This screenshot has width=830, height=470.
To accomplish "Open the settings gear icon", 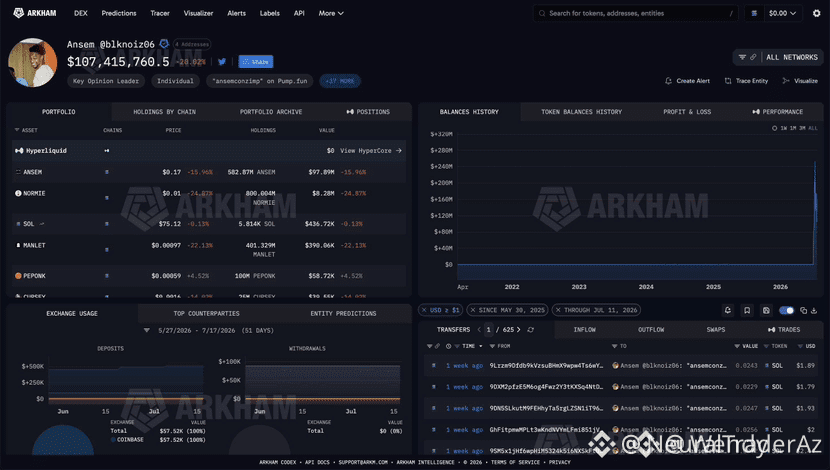I will point(816,13).
